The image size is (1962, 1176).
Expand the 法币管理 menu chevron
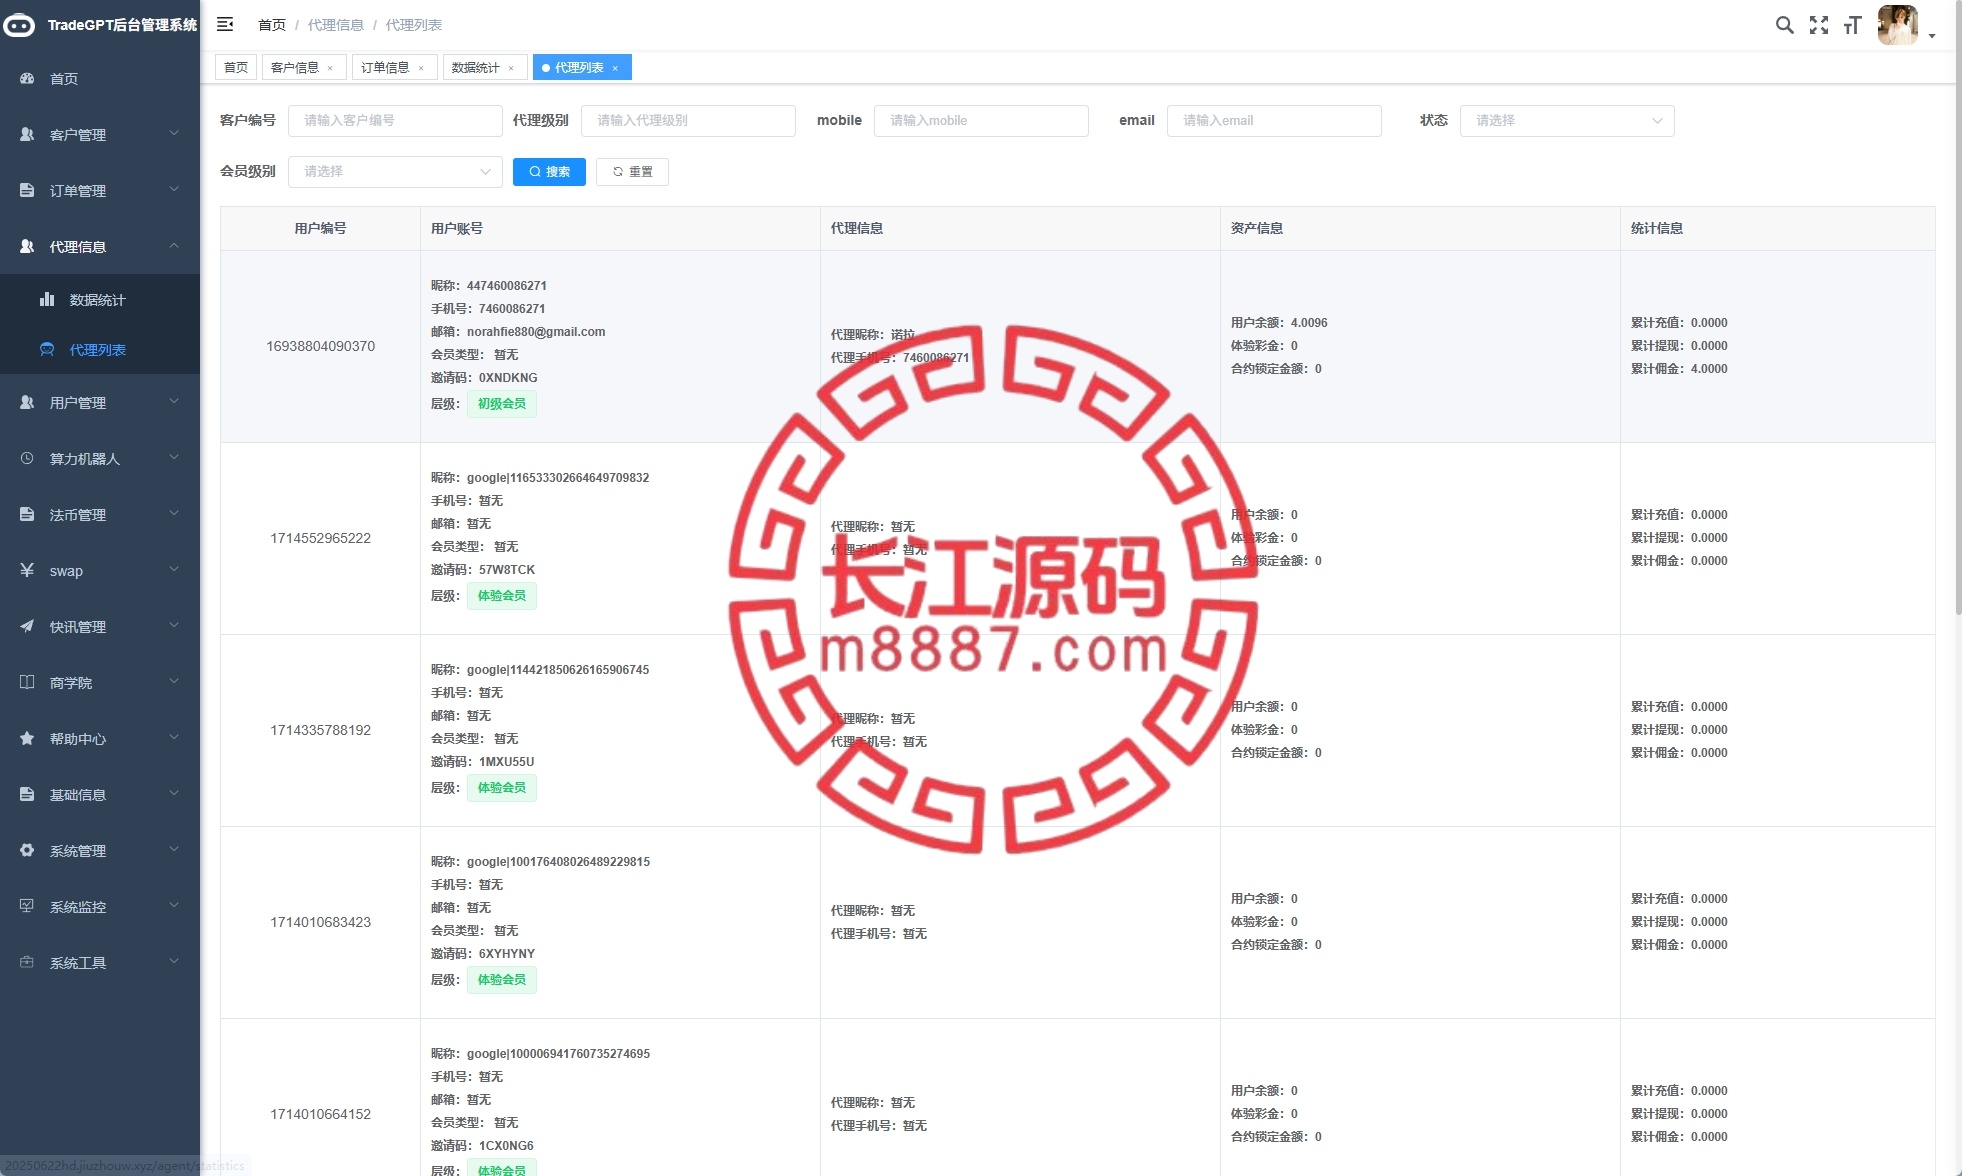click(x=174, y=514)
